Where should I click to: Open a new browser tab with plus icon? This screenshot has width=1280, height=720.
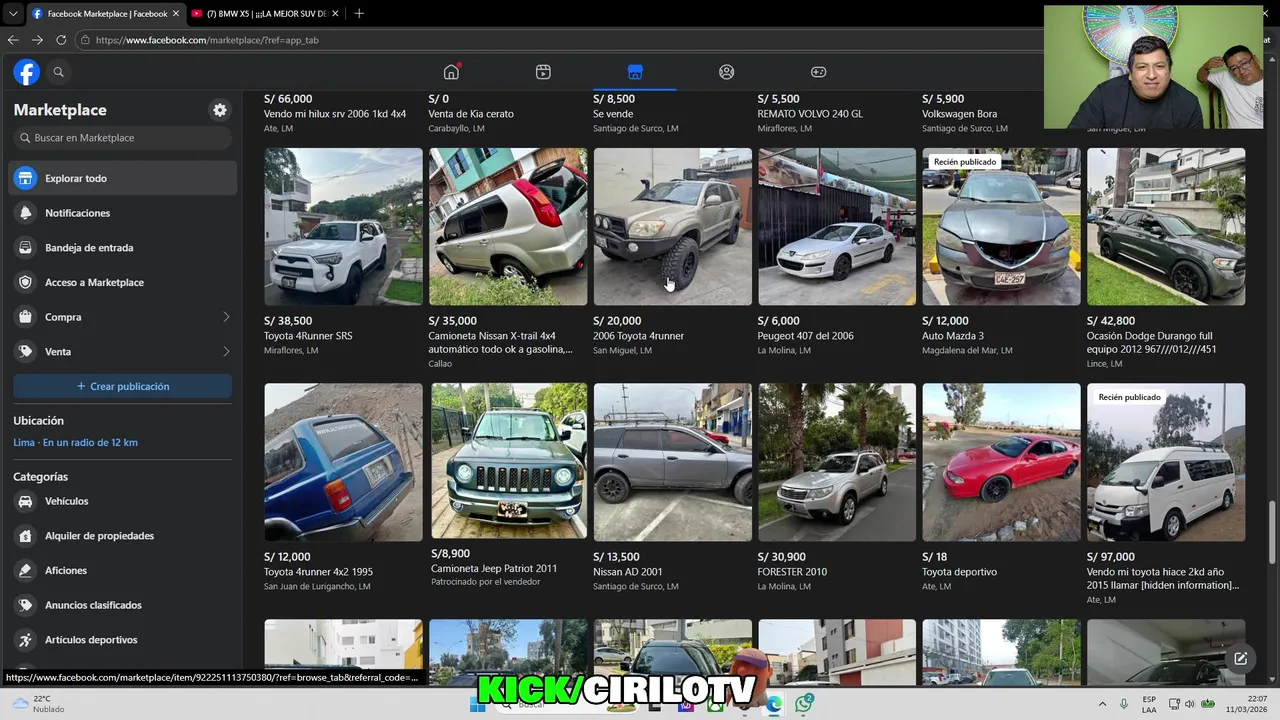click(359, 13)
